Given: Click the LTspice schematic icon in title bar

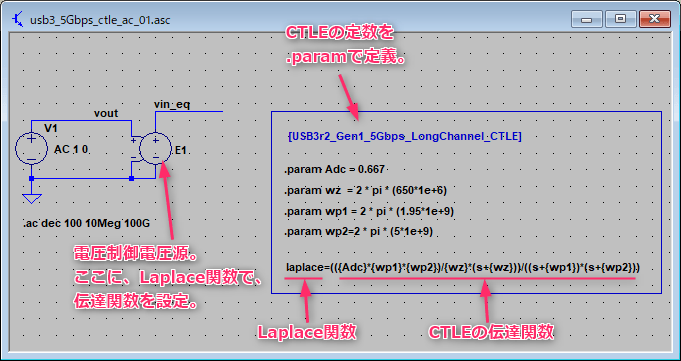Looking at the screenshot, I should click(x=18, y=20).
